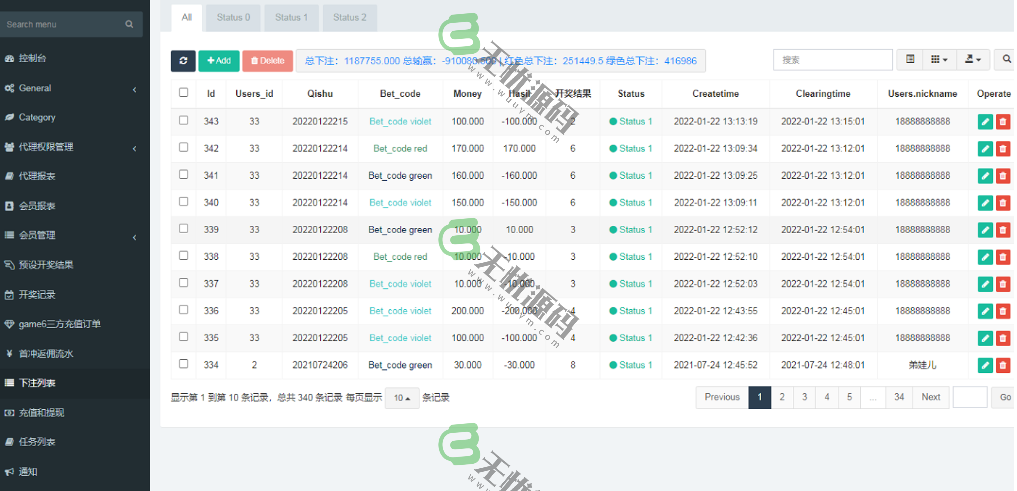Click into the 搜索 table search field
Viewport: 1017px width, 491px height.
(x=832, y=61)
